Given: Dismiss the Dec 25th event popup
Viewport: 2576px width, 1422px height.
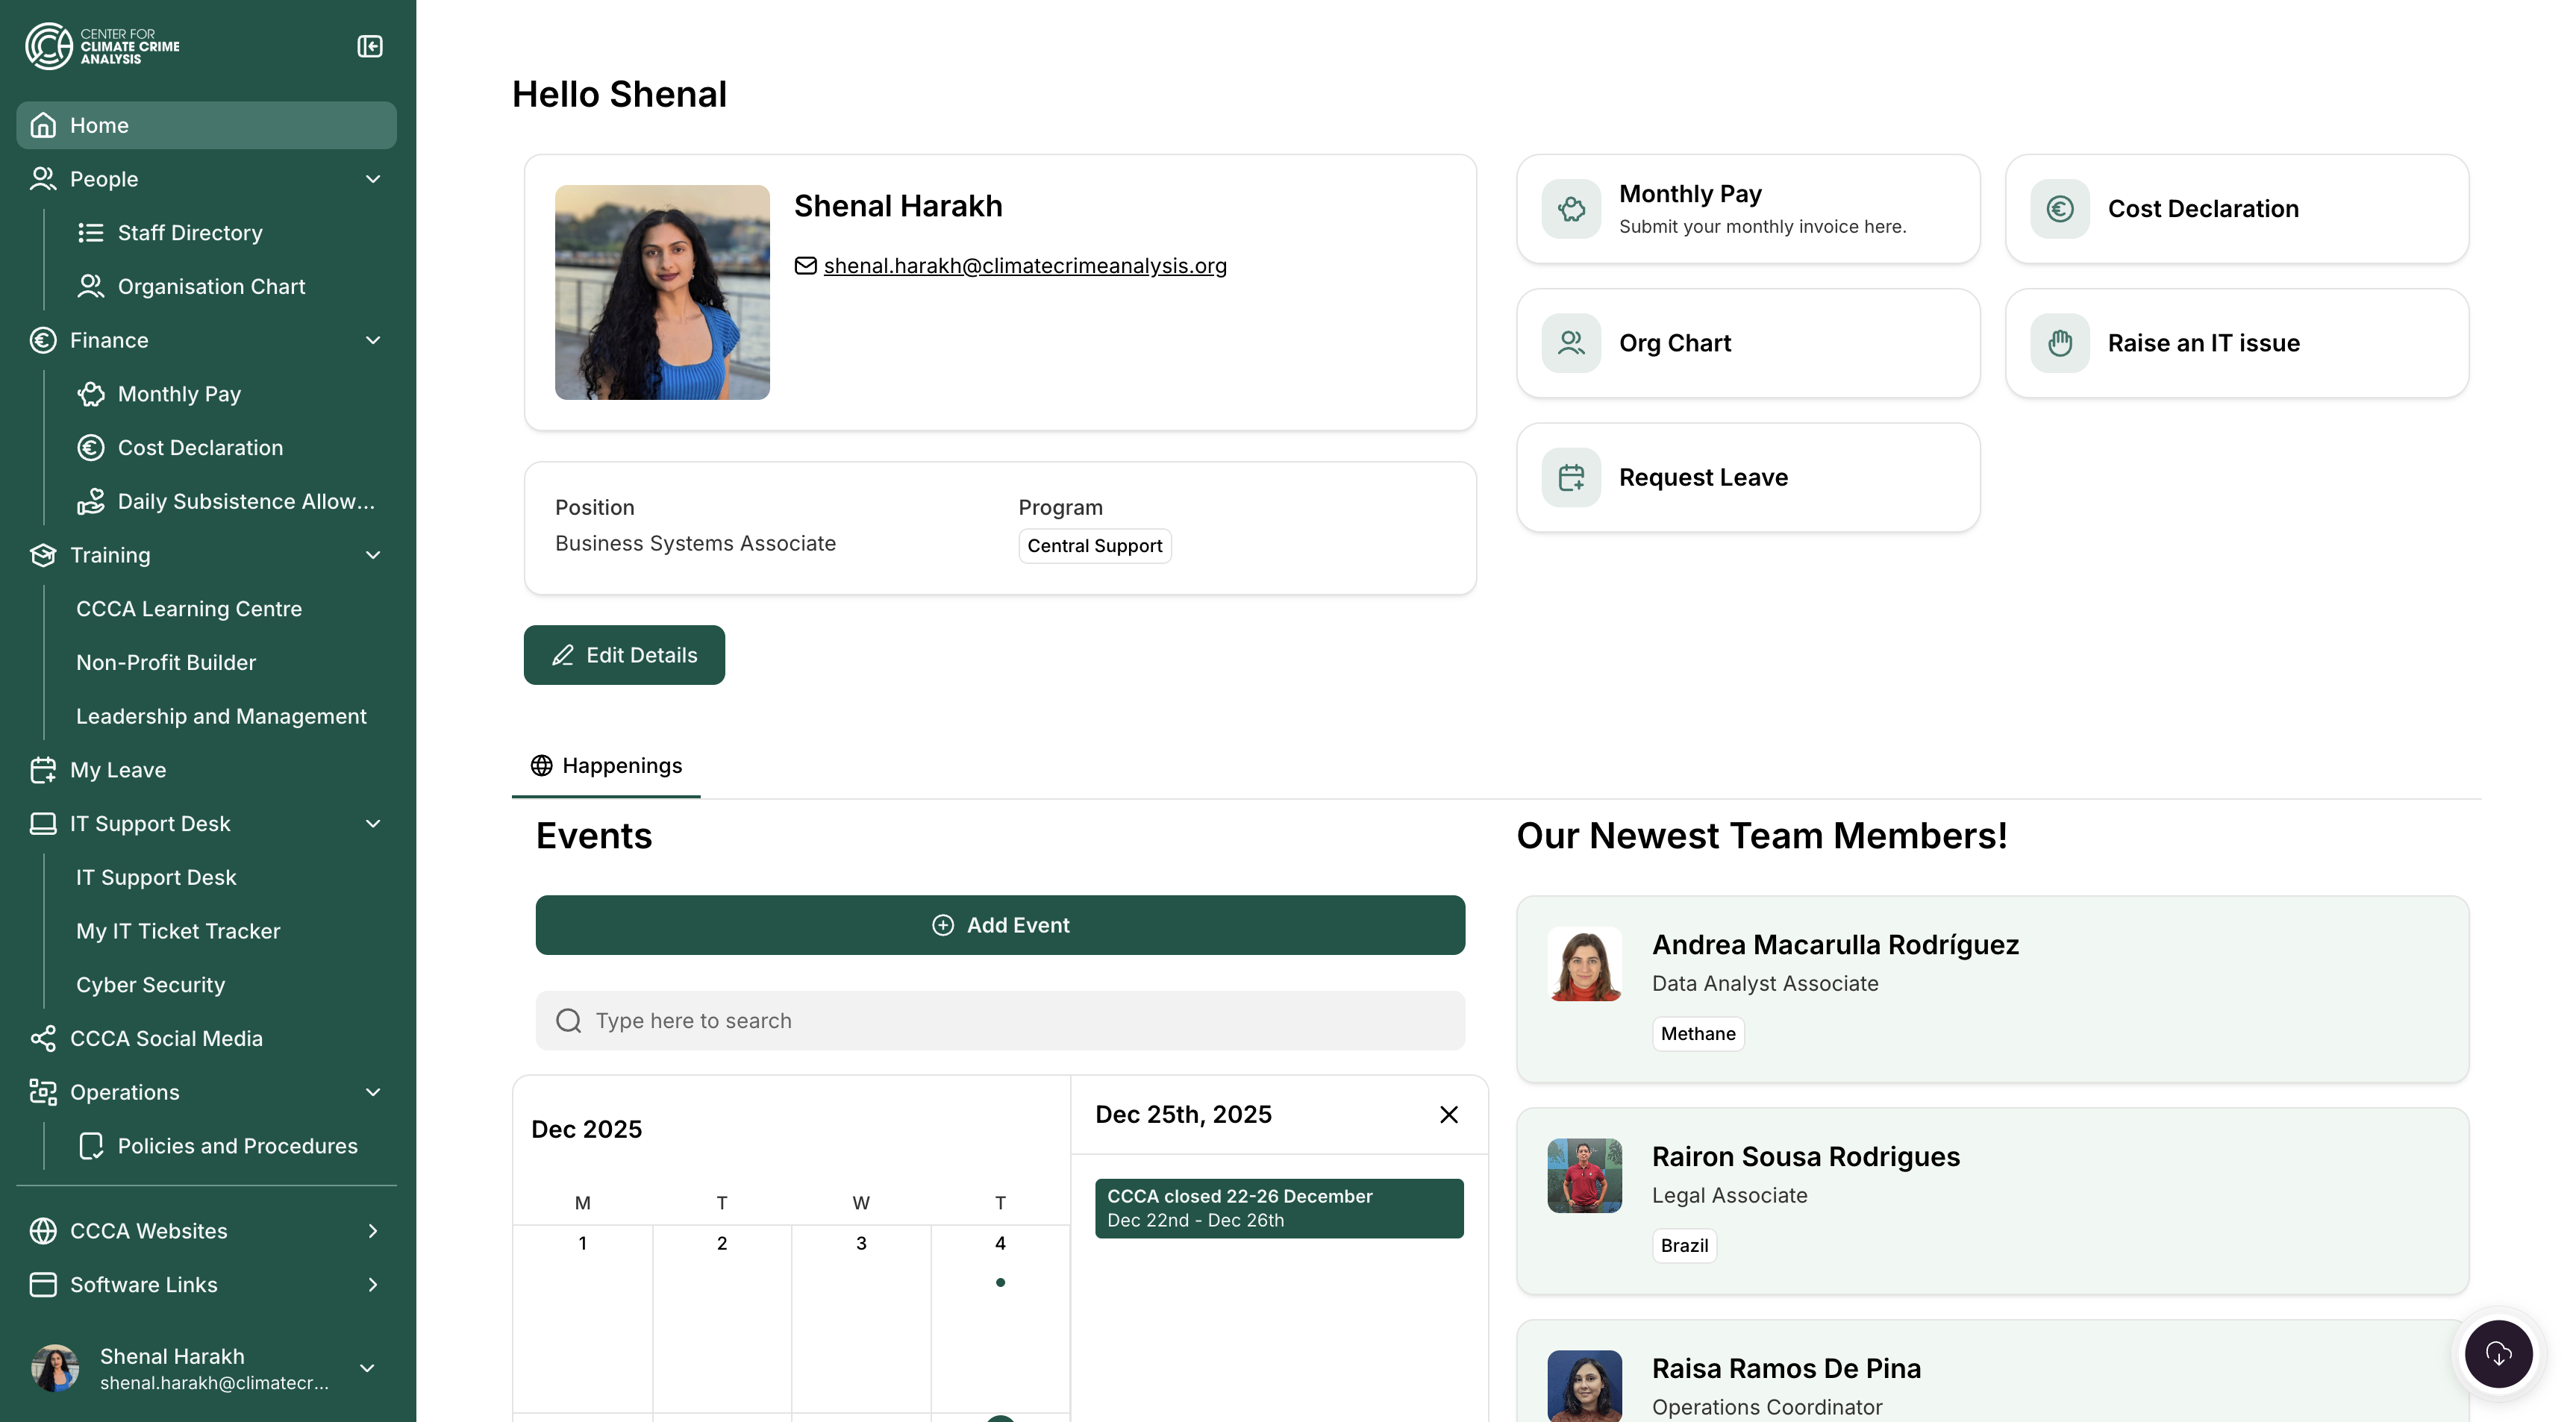Looking at the screenshot, I should (1448, 1114).
